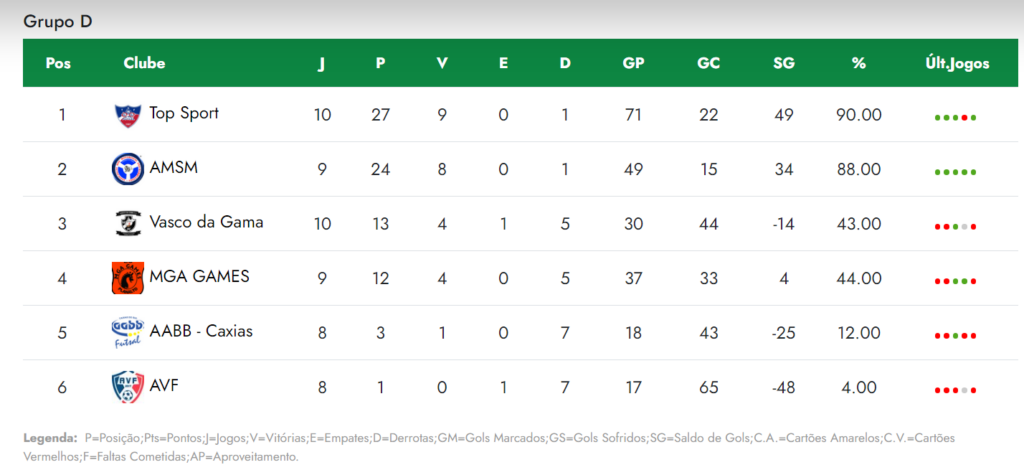Click the Últ.Jogos column header
Image resolution: width=1024 pixels, height=475 pixels.
click(x=956, y=64)
